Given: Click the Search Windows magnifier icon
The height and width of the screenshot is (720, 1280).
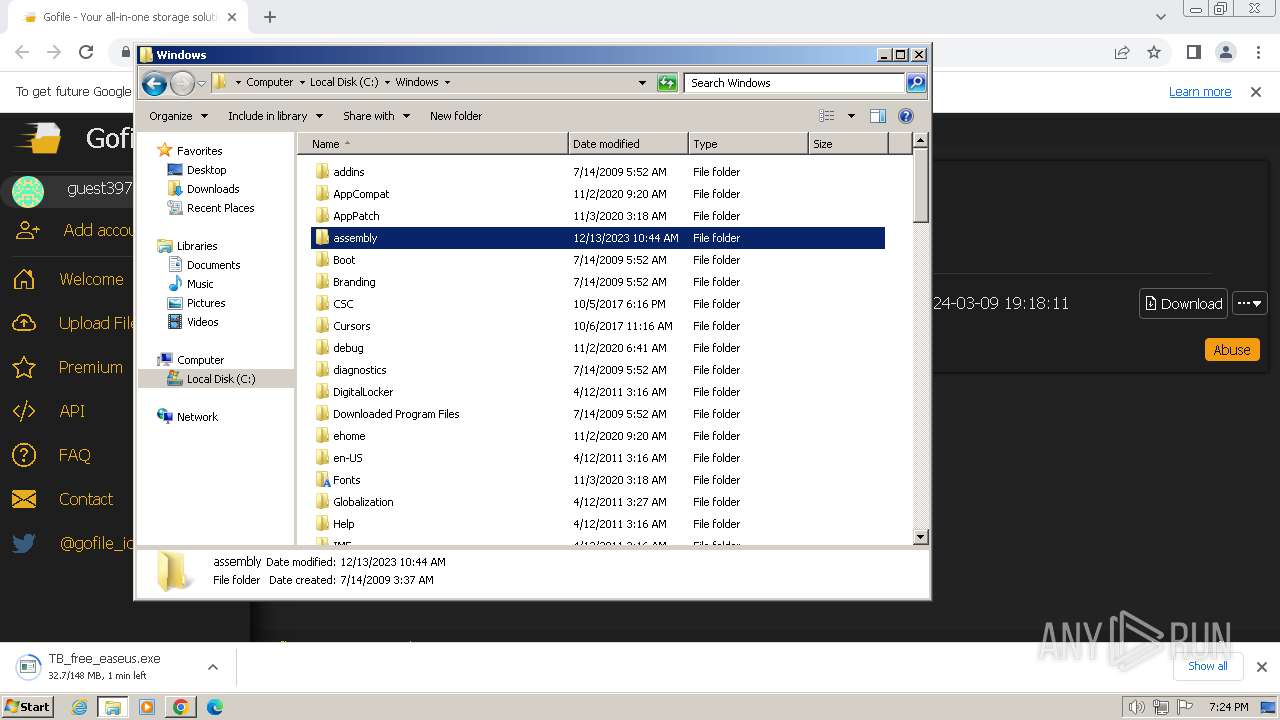Looking at the screenshot, I should (x=915, y=83).
